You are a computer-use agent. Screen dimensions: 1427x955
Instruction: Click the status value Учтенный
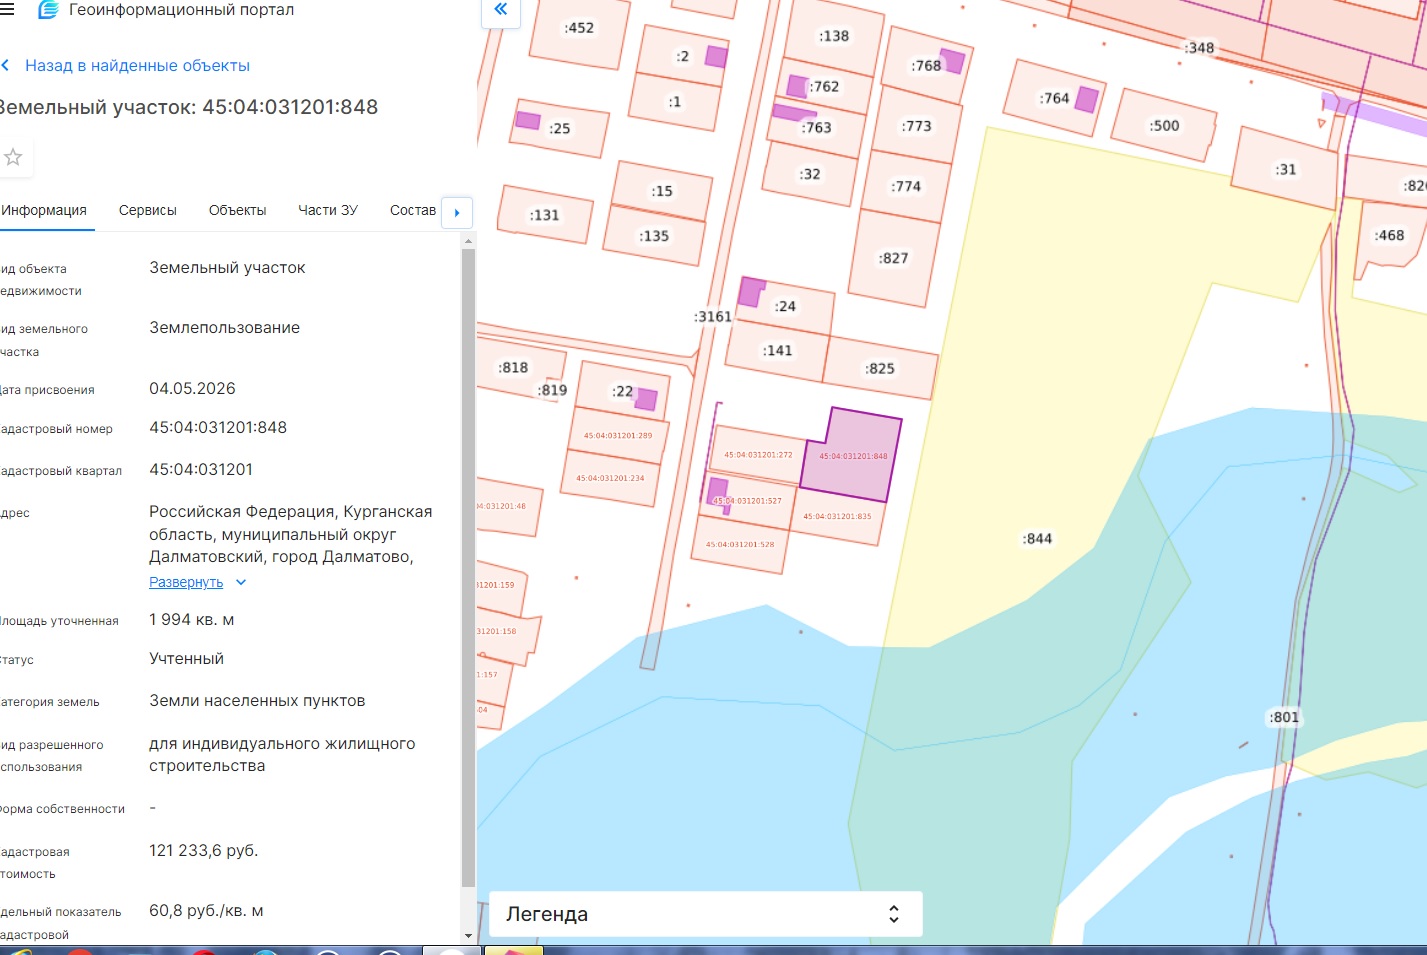pyautogui.click(x=187, y=658)
